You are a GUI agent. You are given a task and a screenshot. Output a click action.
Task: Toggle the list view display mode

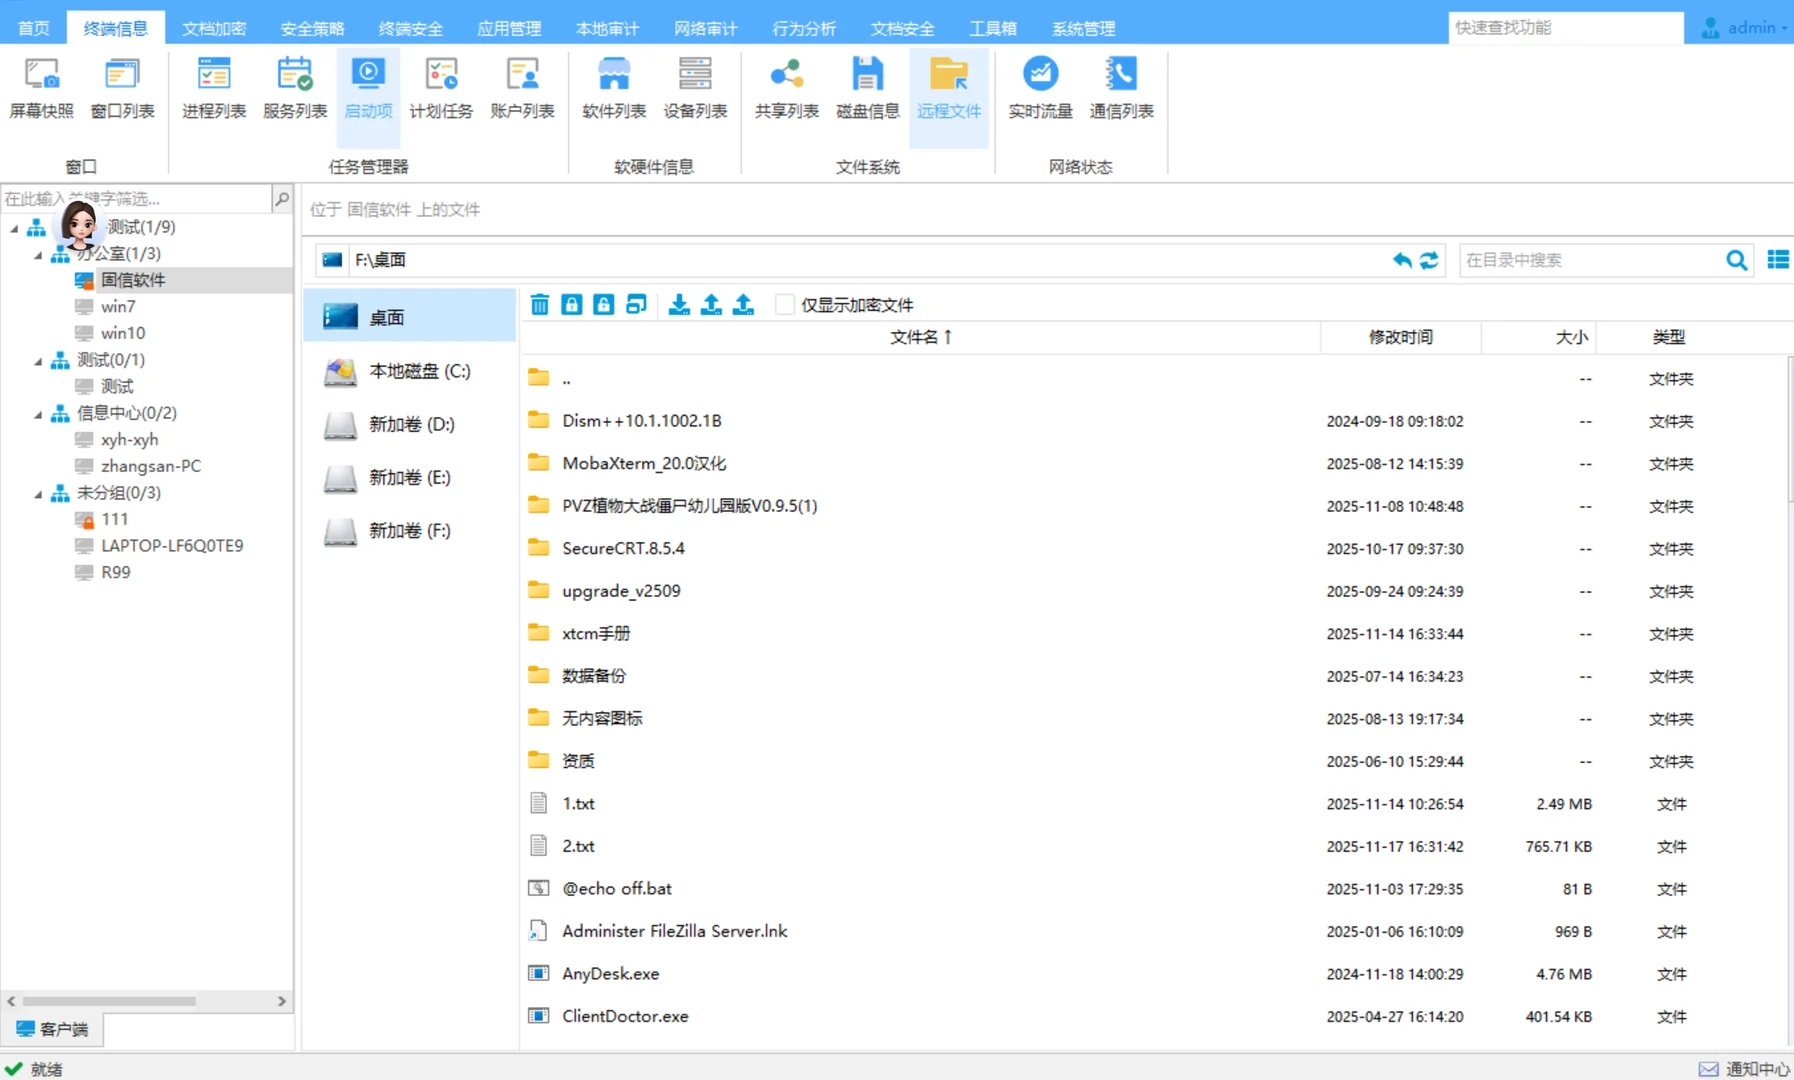(x=1778, y=260)
